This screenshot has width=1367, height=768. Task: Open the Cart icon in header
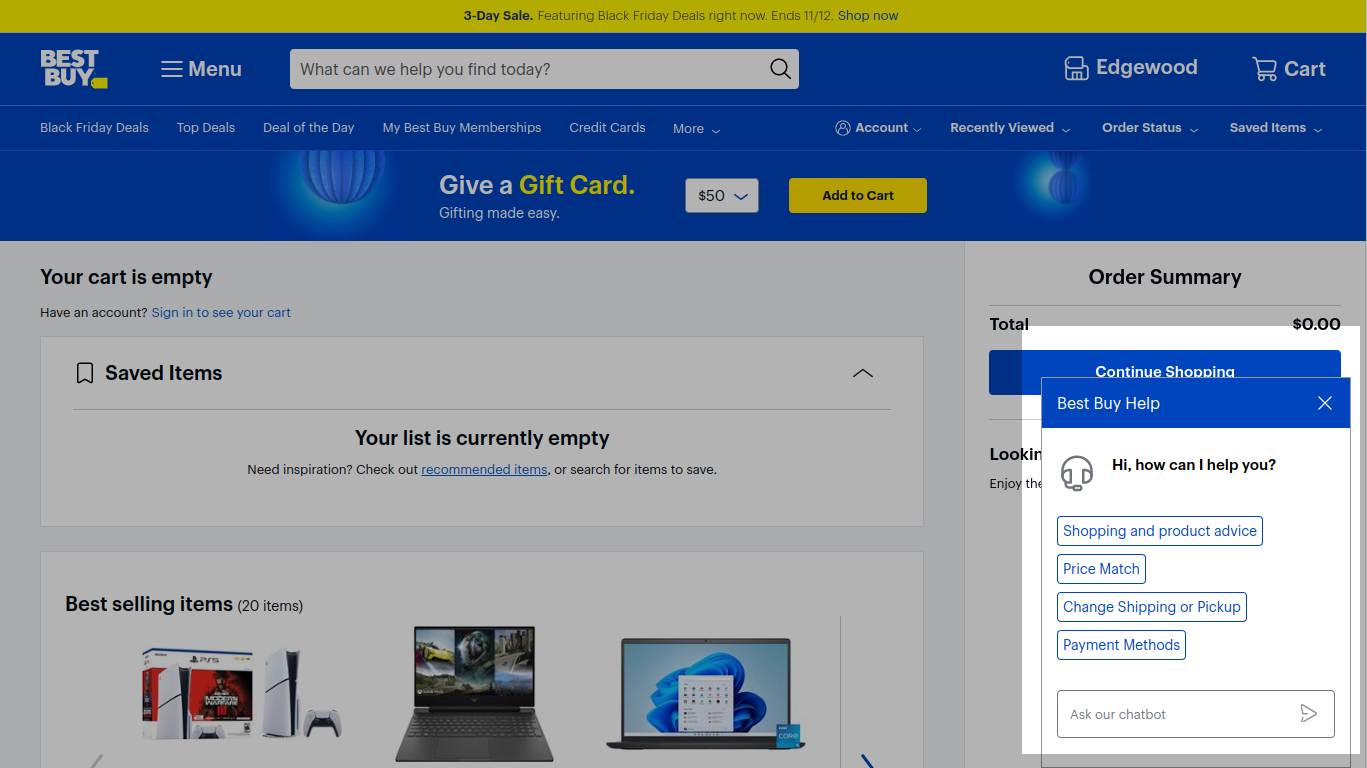[x=1288, y=69]
